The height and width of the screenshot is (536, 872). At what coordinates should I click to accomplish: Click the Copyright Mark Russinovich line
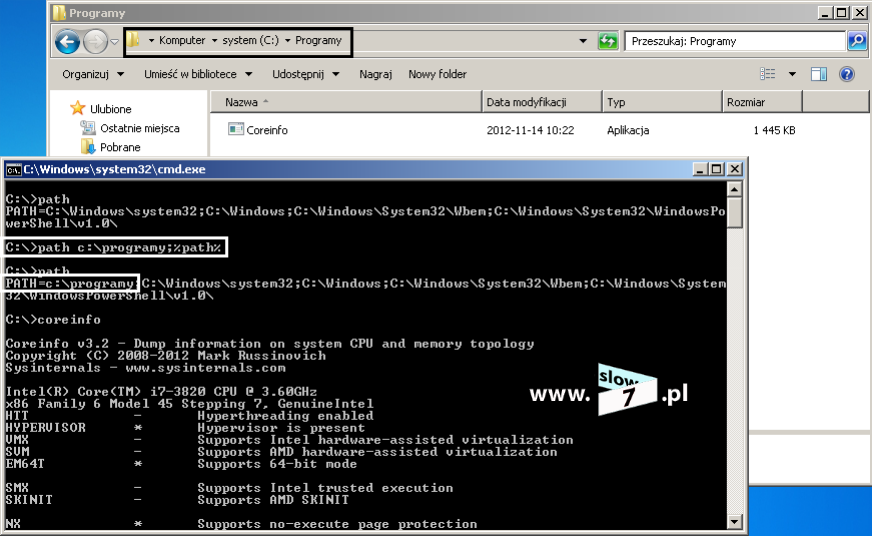[166, 356]
